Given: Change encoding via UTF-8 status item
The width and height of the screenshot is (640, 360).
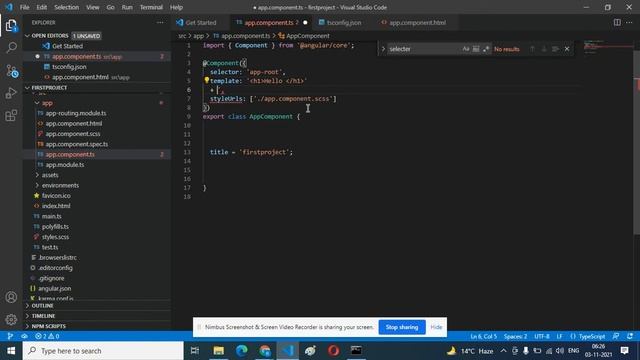Looking at the screenshot, I should pos(542,336).
